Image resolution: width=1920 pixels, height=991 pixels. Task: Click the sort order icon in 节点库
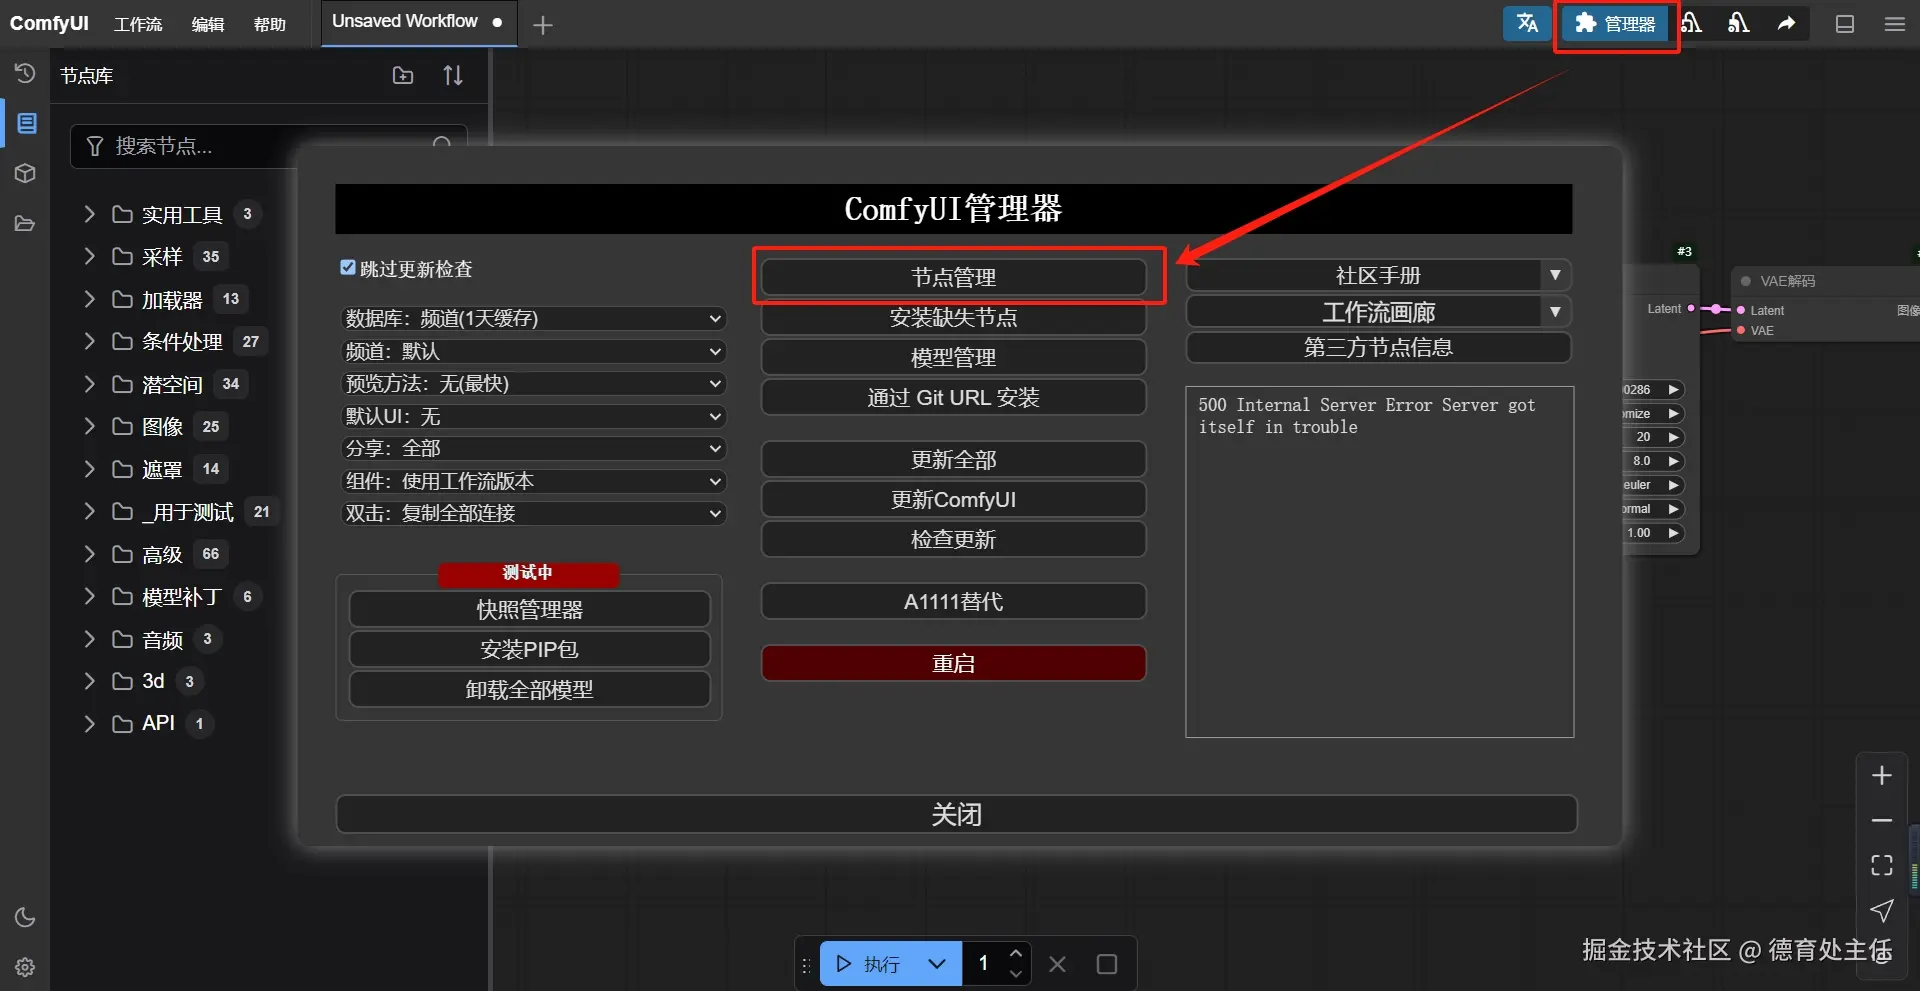pyautogui.click(x=453, y=75)
